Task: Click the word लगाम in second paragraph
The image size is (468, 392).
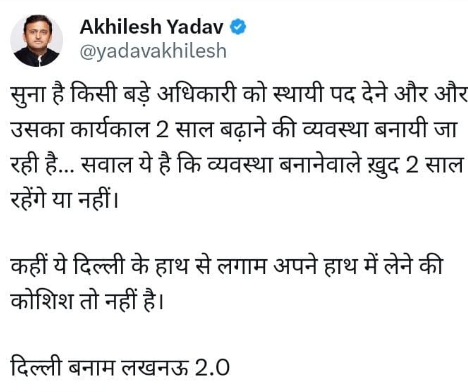Action: pyautogui.click(x=242, y=267)
